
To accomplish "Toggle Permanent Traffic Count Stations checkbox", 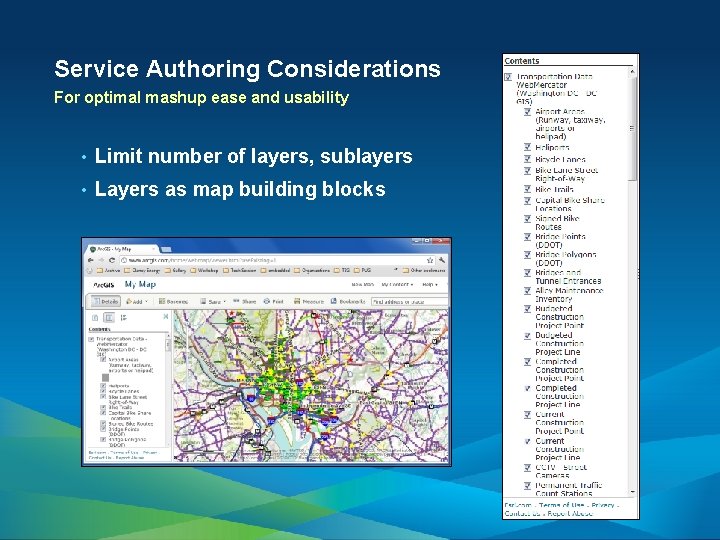I will point(528,485).
